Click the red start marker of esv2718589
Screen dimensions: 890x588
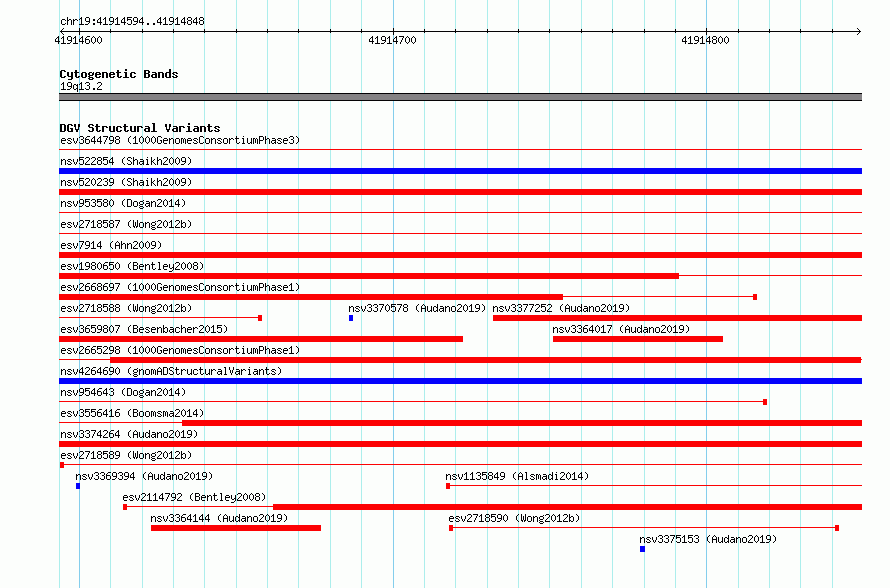point(62,465)
